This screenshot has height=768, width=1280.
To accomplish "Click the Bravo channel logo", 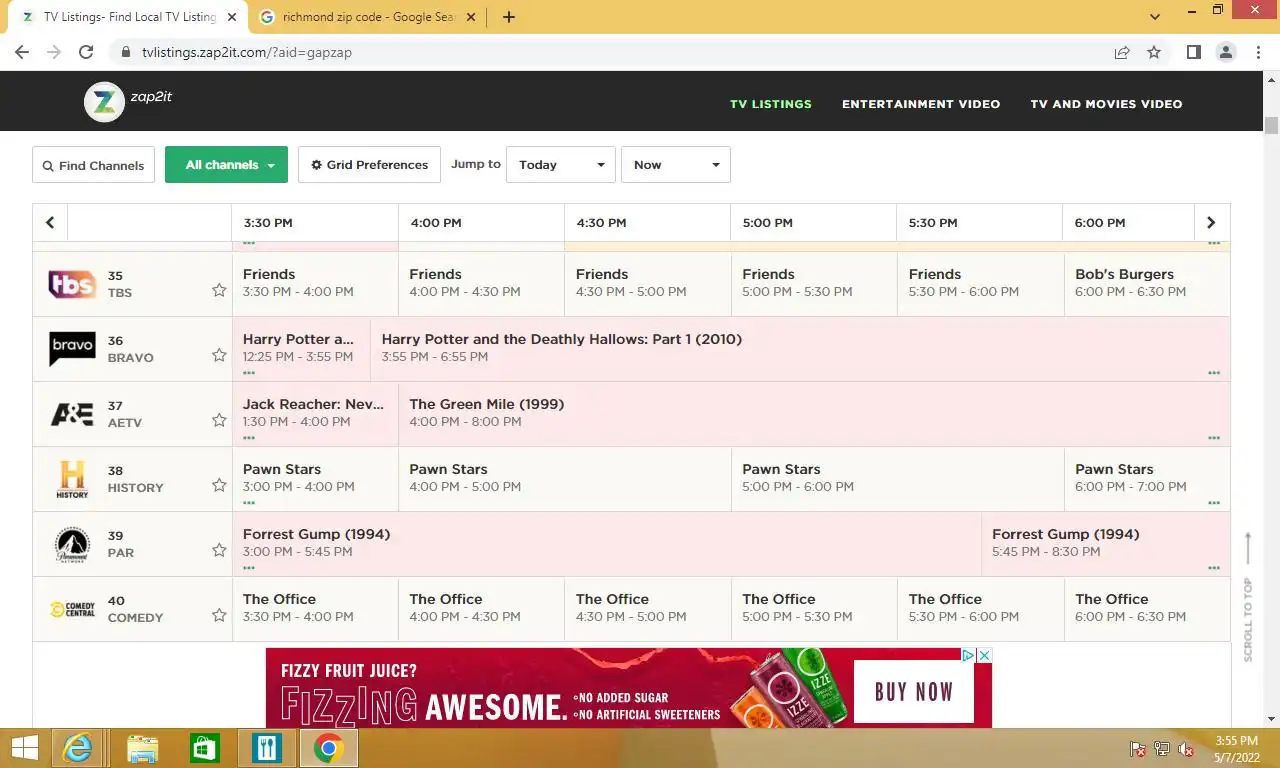I will click(72, 349).
